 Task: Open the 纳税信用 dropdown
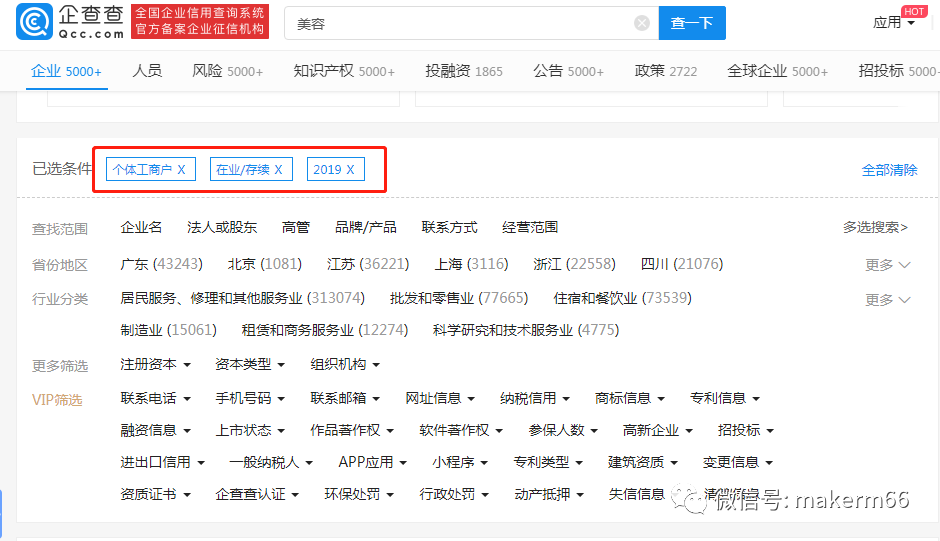click(535, 398)
